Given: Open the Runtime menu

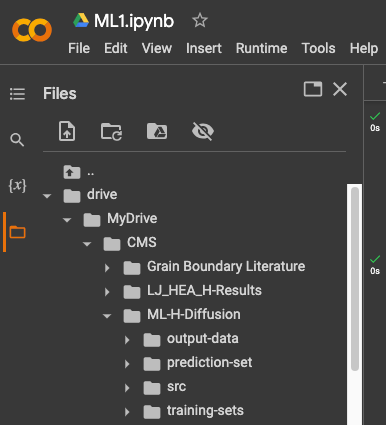Looking at the screenshot, I should pos(262,48).
